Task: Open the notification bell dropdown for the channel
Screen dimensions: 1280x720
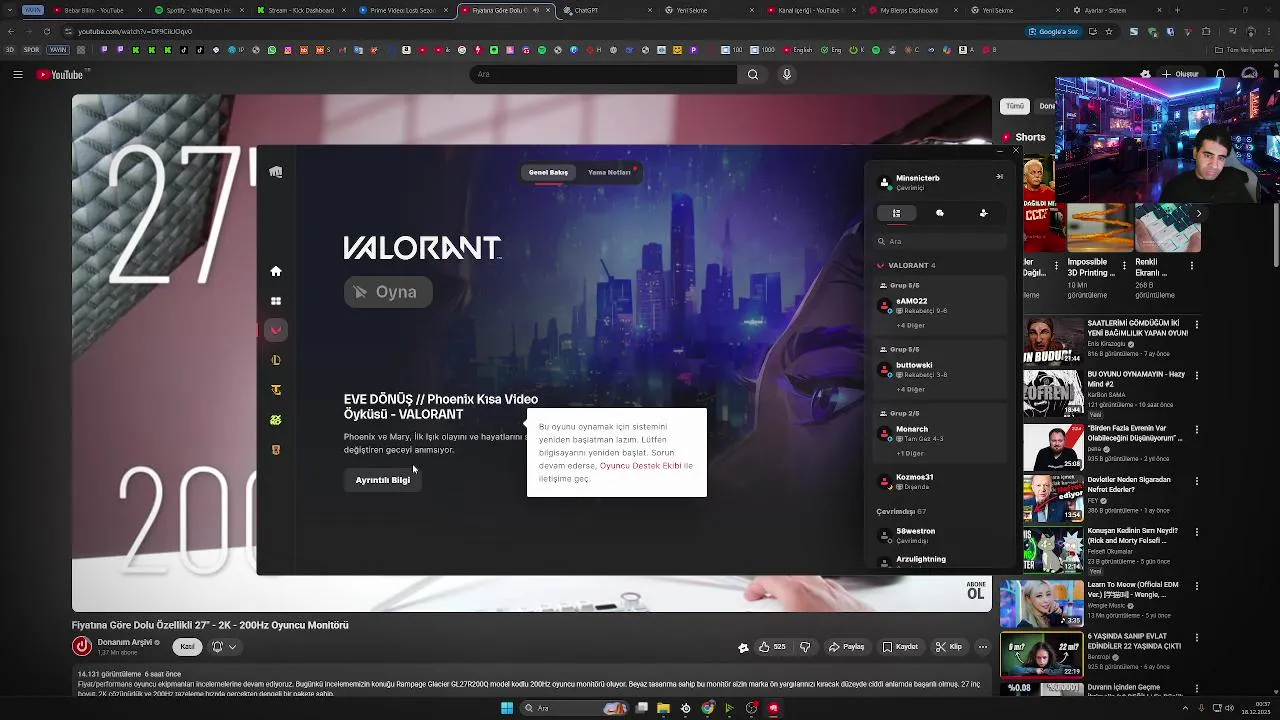Action: 224,647
